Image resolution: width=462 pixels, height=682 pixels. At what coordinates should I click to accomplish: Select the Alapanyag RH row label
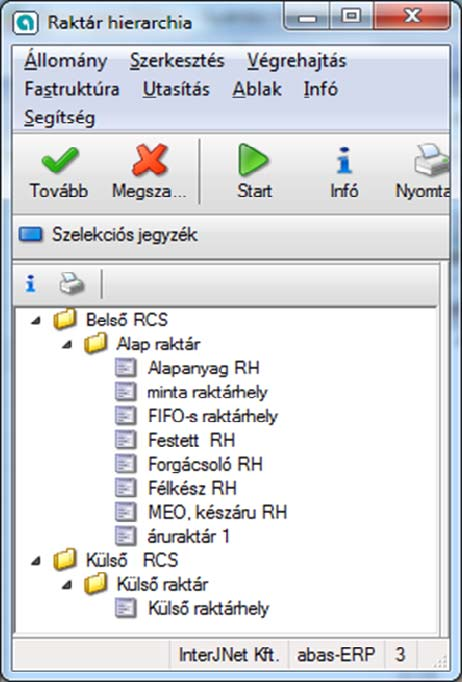point(204,368)
